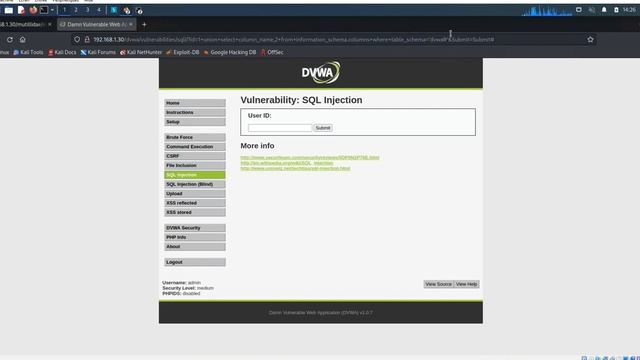The image size is (640, 360).
Task: Open the XSS stored page
Action: coord(195,213)
